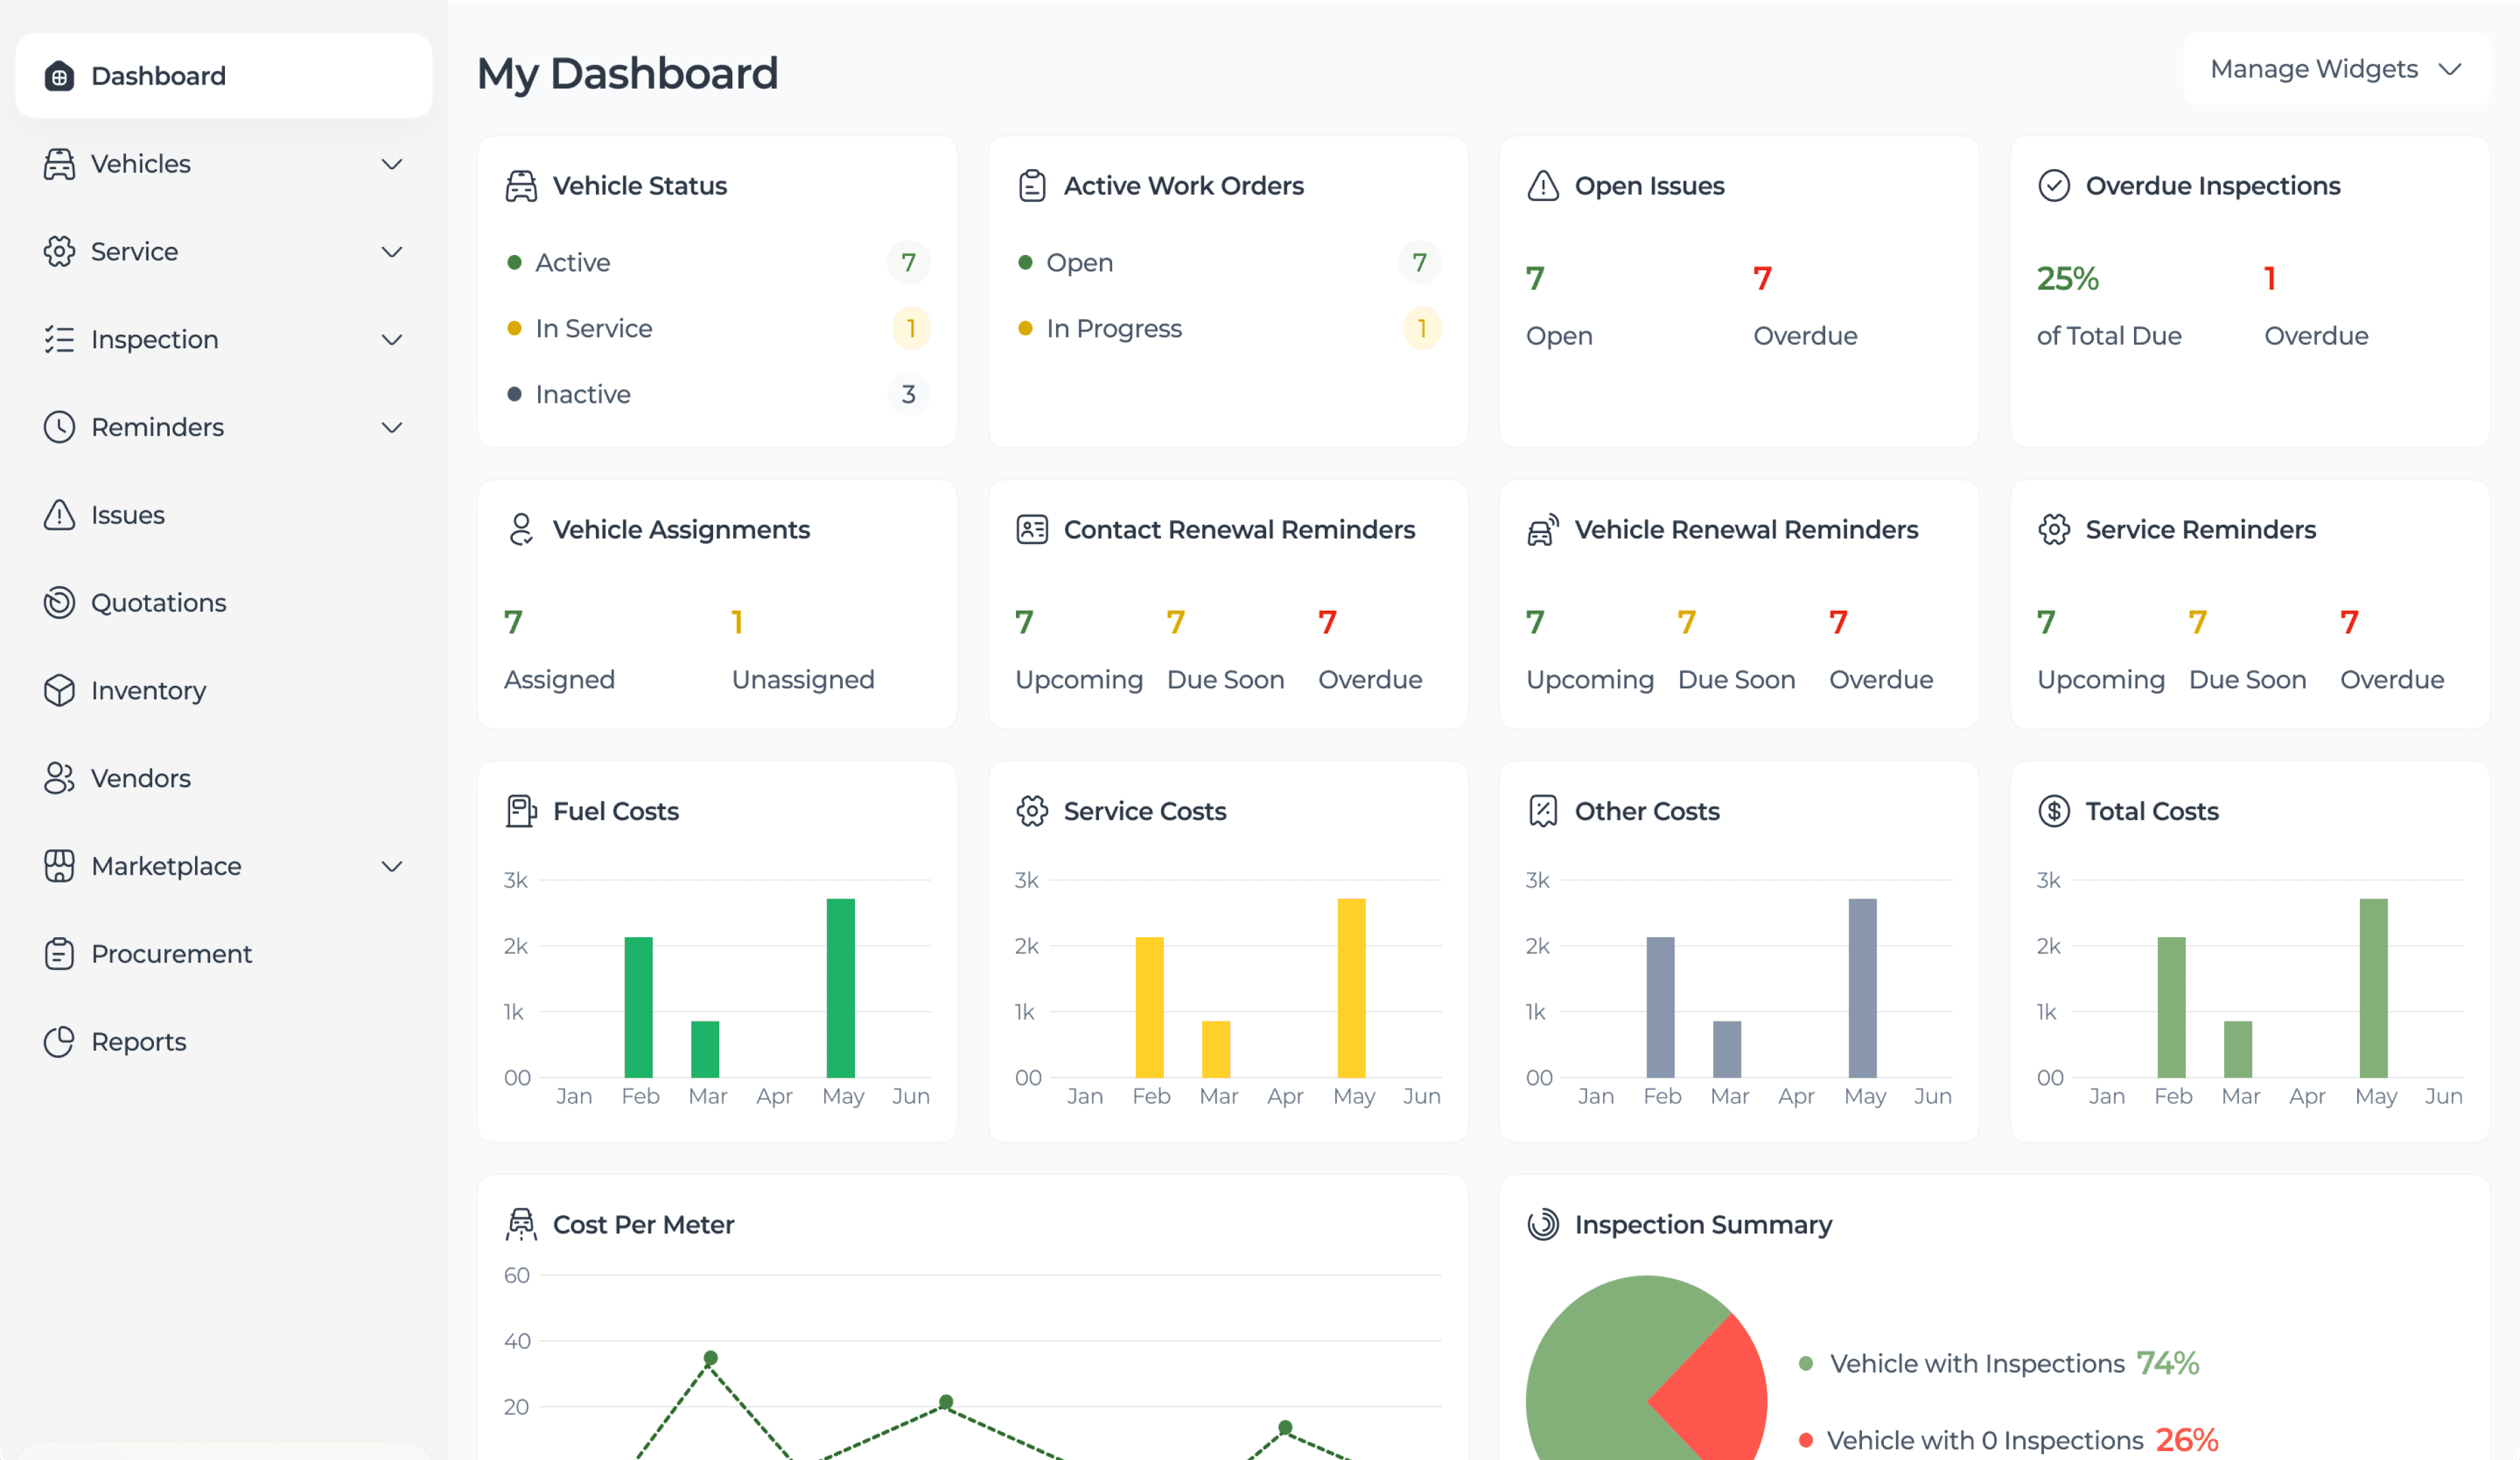The width and height of the screenshot is (2520, 1460).
Task: Open the Manage Widgets dropdown
Action: [2333, 68]
